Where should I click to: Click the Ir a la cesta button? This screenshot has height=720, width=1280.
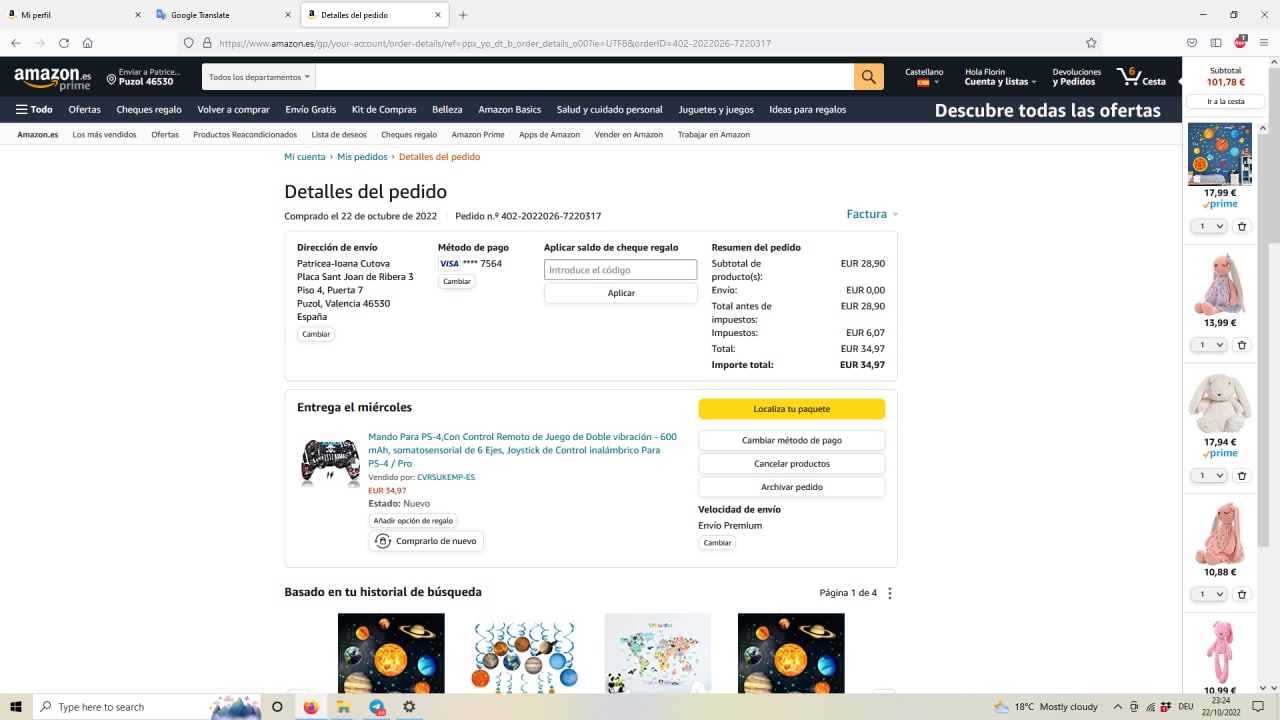click(x=1226, y=101)
